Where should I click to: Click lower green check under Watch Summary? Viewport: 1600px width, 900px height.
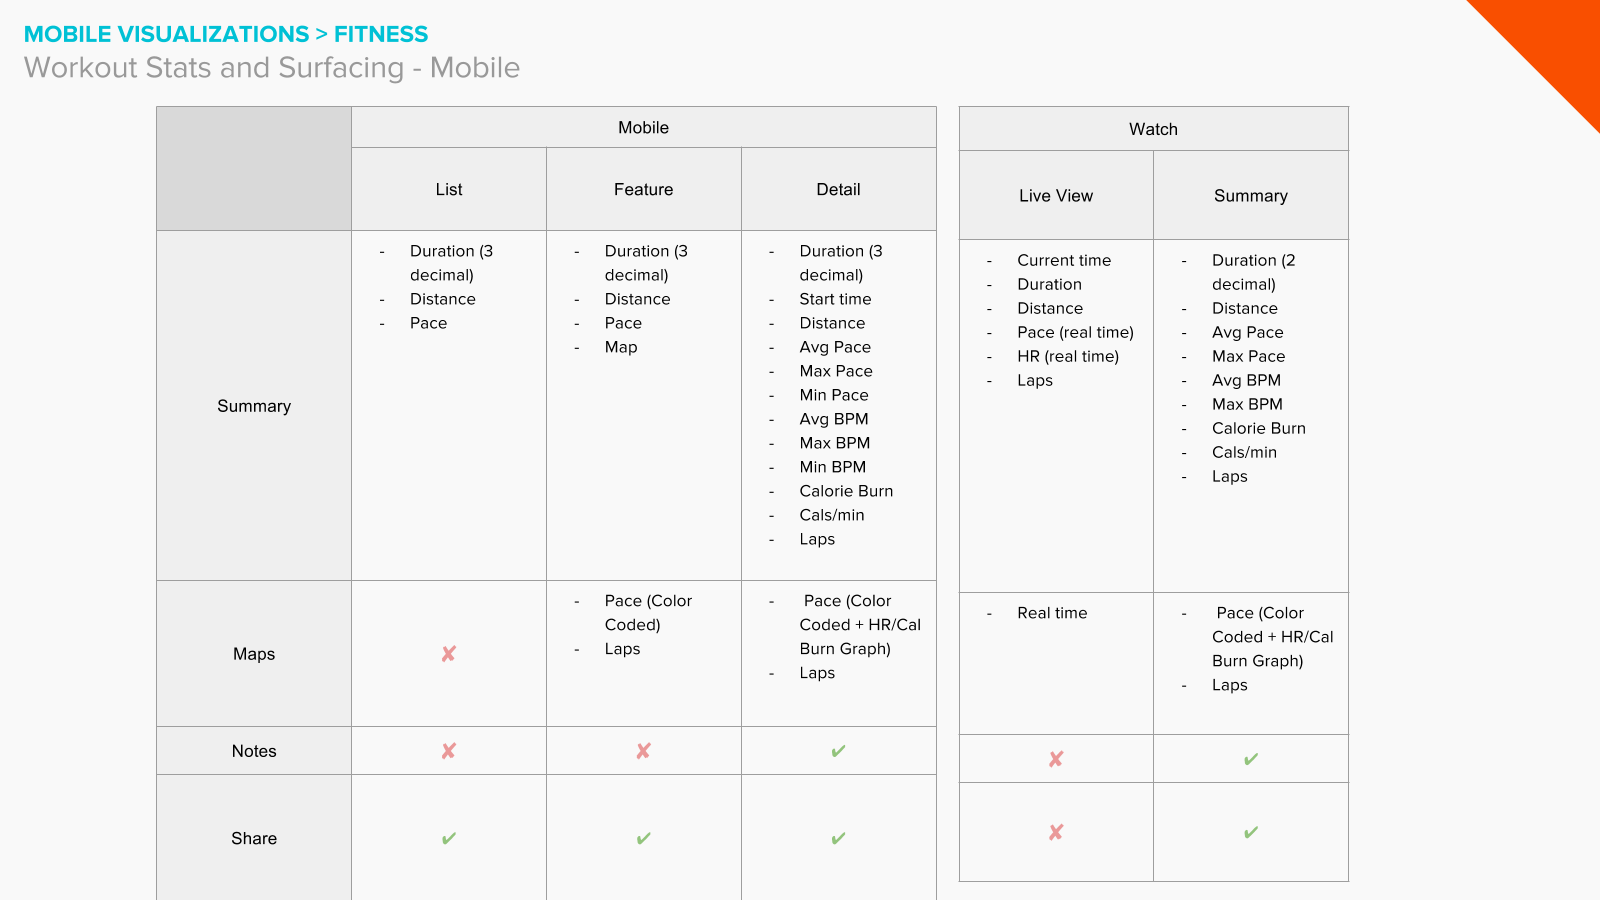click(x=1251, y=832)
